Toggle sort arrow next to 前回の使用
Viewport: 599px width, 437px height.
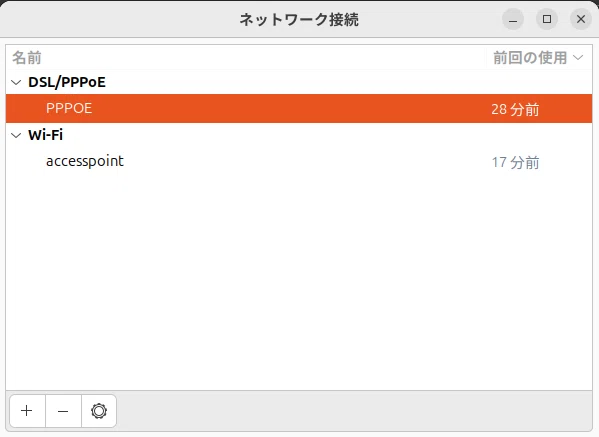point(578,58)
